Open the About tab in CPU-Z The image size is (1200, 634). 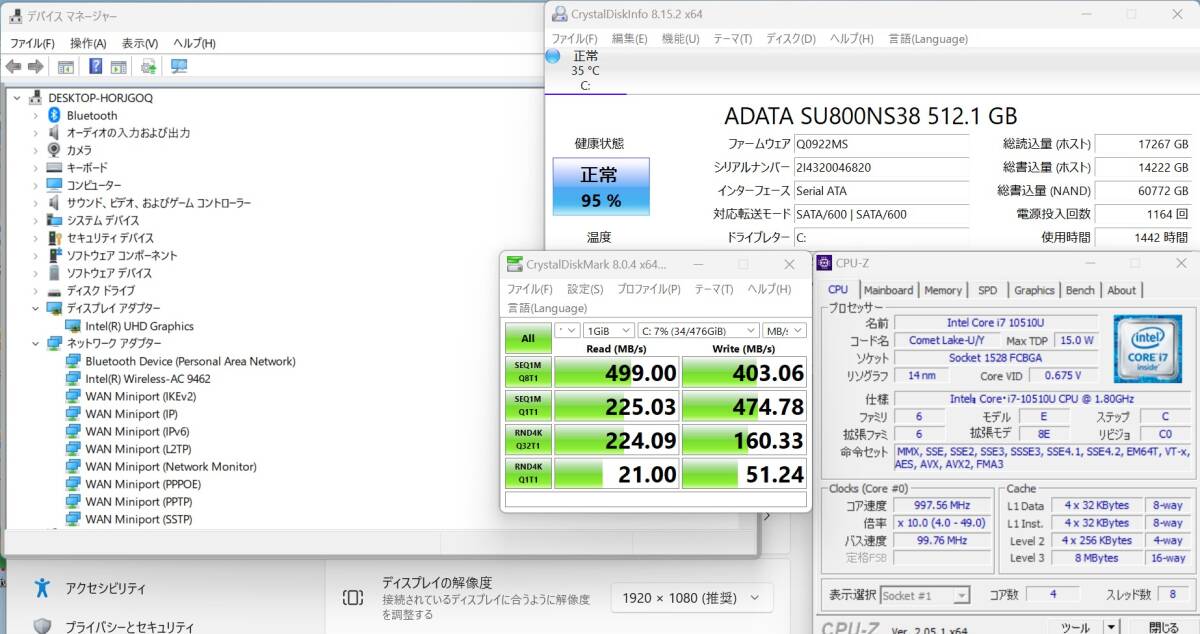[1122, 290]
